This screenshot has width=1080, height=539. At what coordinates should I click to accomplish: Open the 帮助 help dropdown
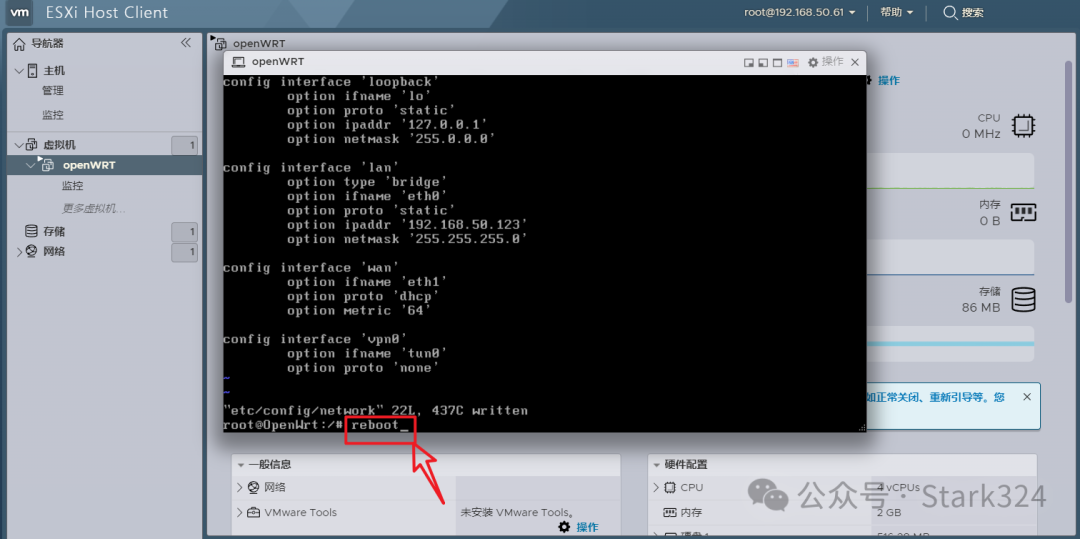(896, 12)
